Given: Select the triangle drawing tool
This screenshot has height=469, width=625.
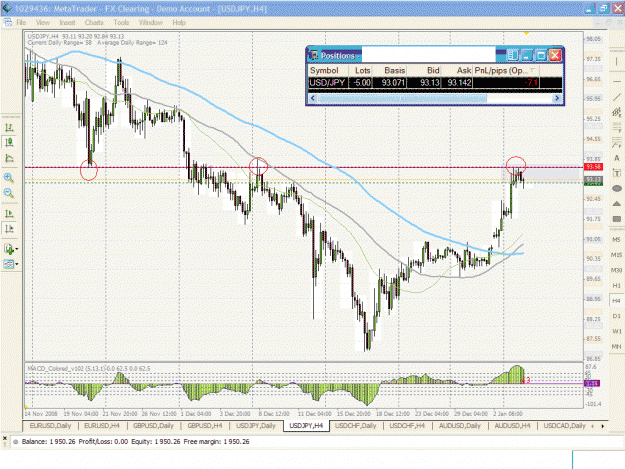Looking at the screenshot, I should point(617,204).
